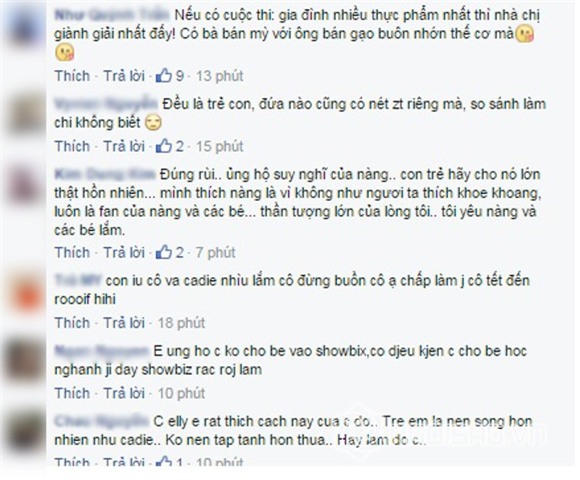Click the kissing emoji after 'thế cơ mà'

[x=525, y=34]
